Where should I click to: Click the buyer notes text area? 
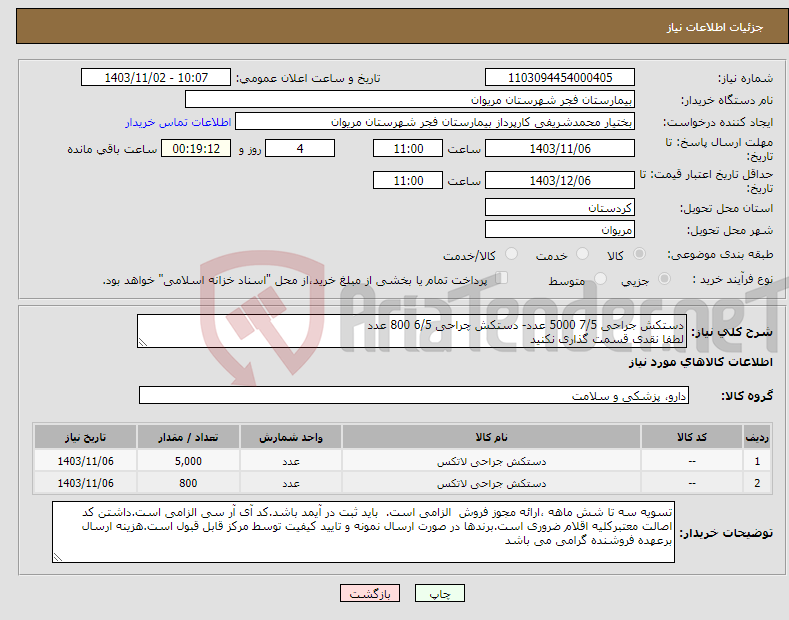point(363,532)
